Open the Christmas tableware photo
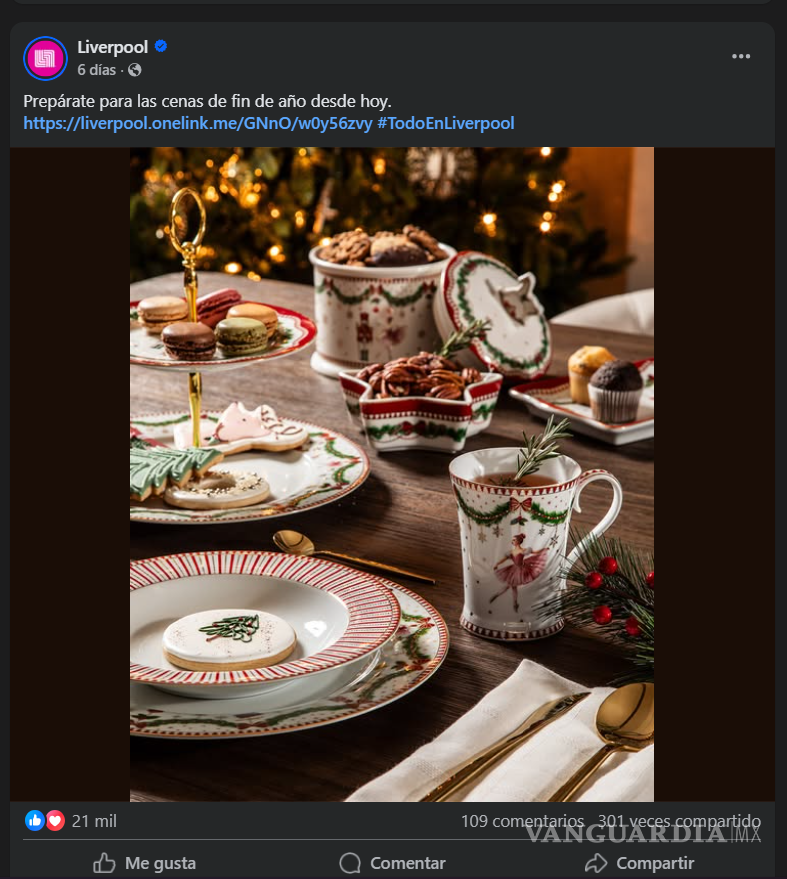 pyautogui.click(x=392, y=474)
